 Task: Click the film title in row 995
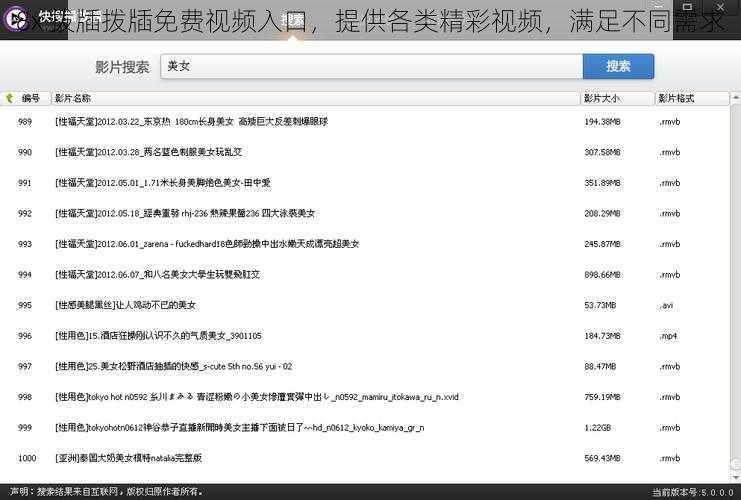[x=125, y=305]
